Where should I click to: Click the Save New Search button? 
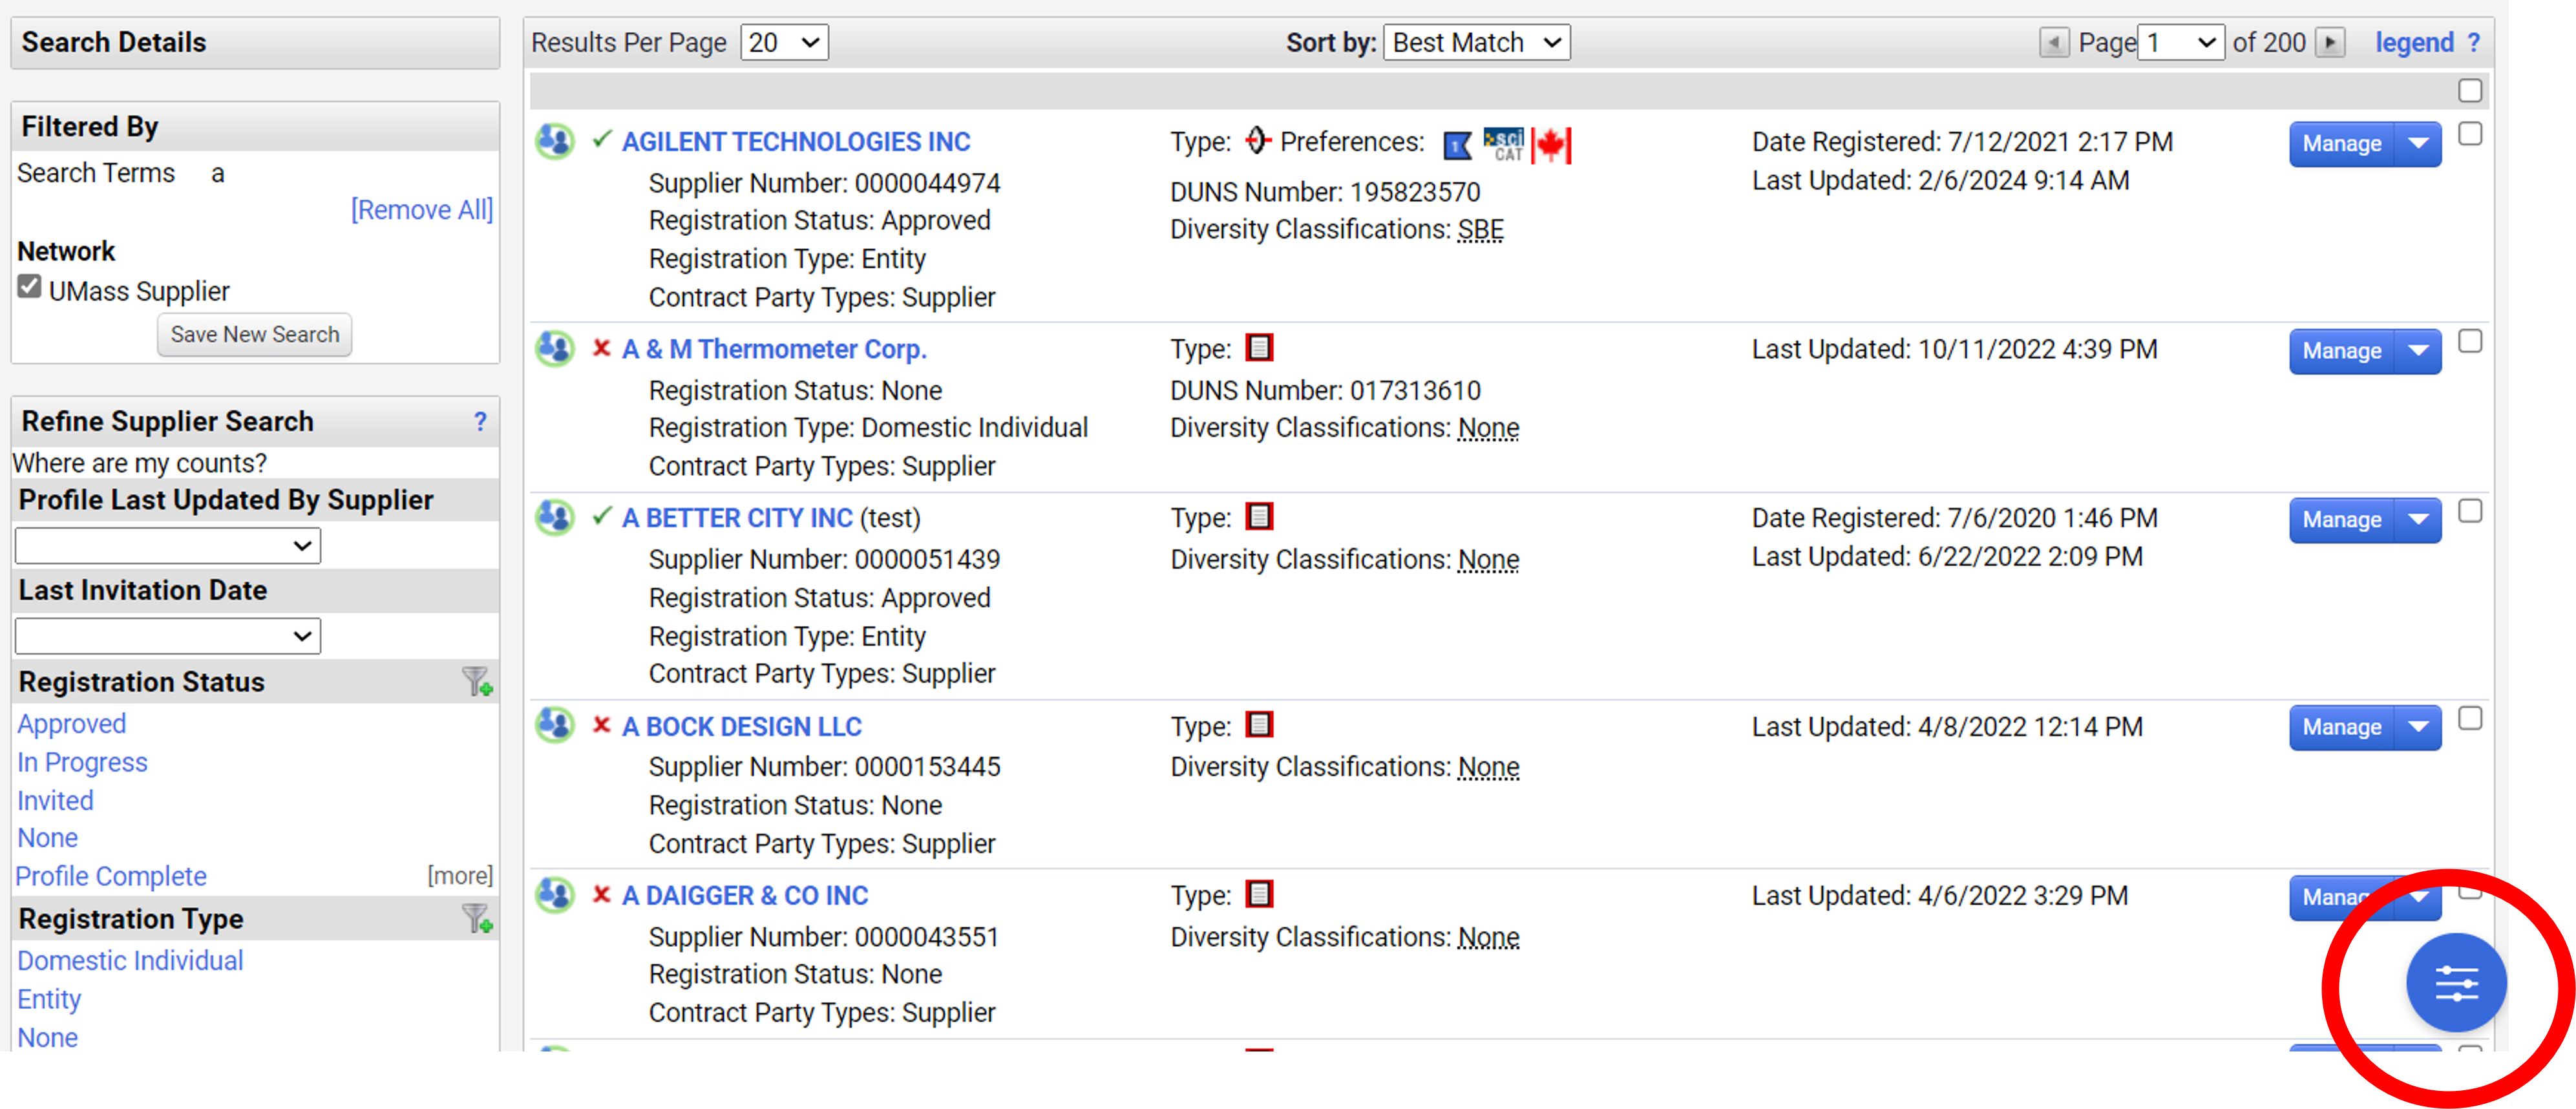pyautogui.click(x=254, y=334)
